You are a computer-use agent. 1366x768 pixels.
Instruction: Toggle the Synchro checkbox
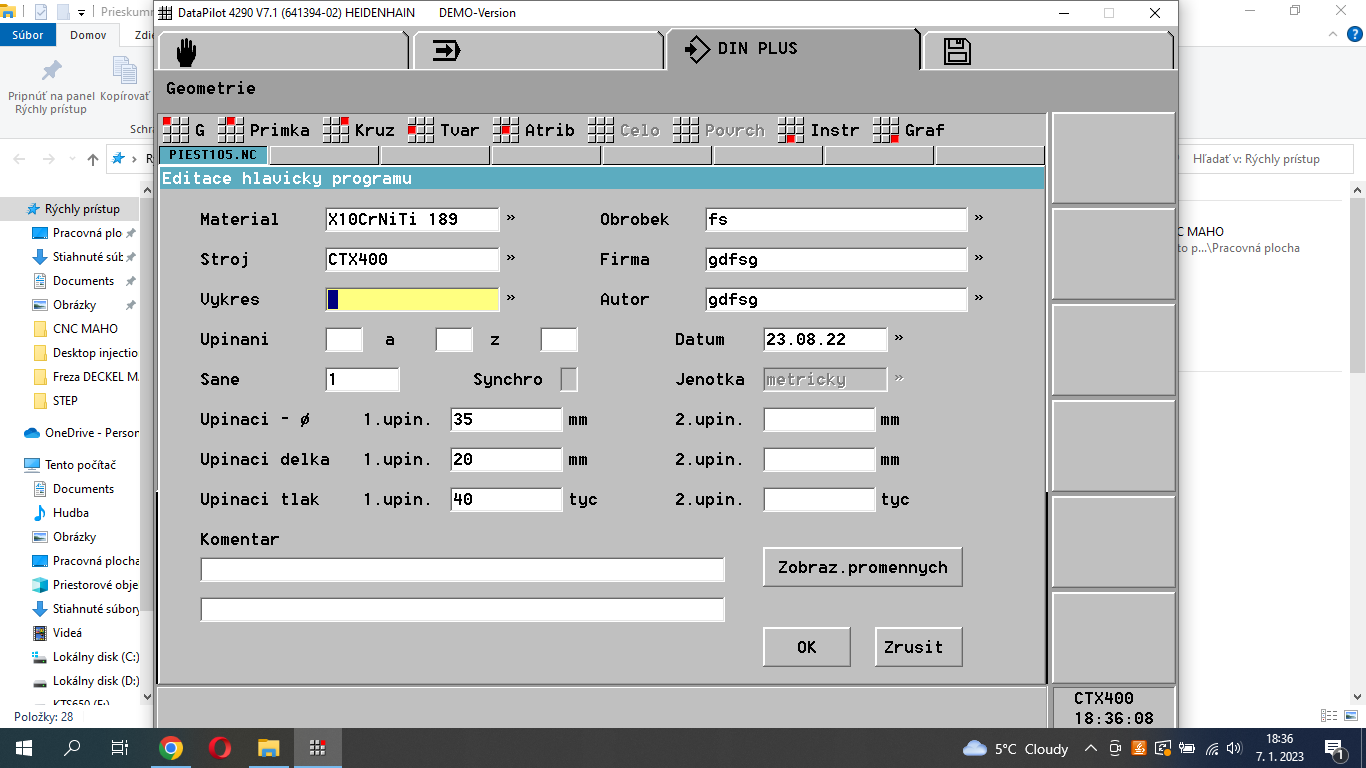pyautogui.click(x=568, y=380)
